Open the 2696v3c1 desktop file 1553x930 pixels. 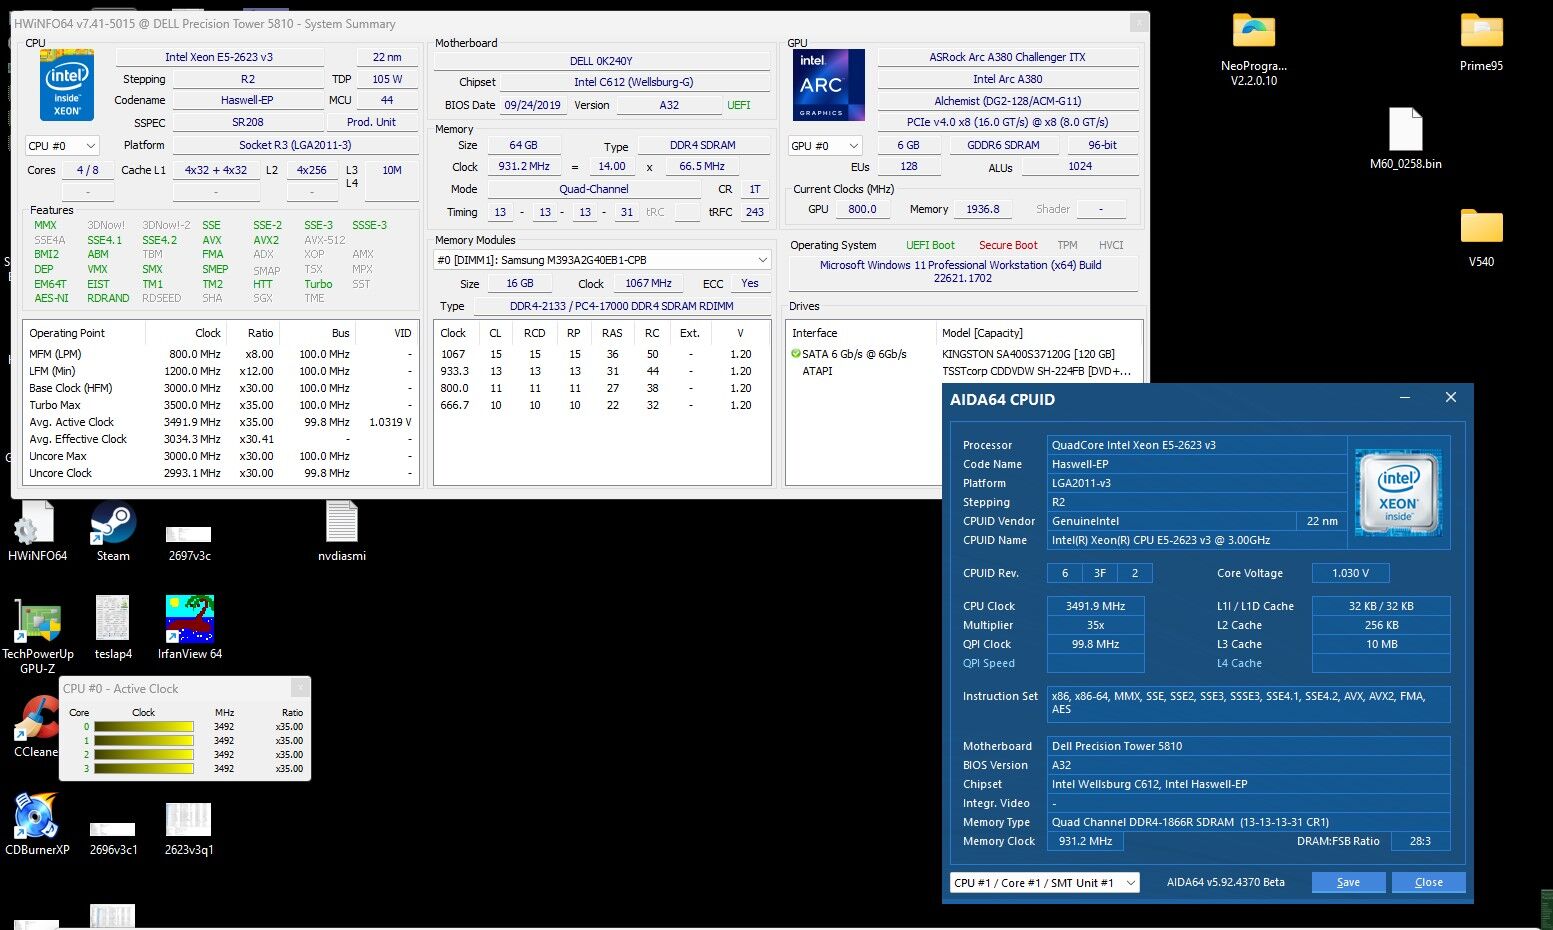pos(113,838)
